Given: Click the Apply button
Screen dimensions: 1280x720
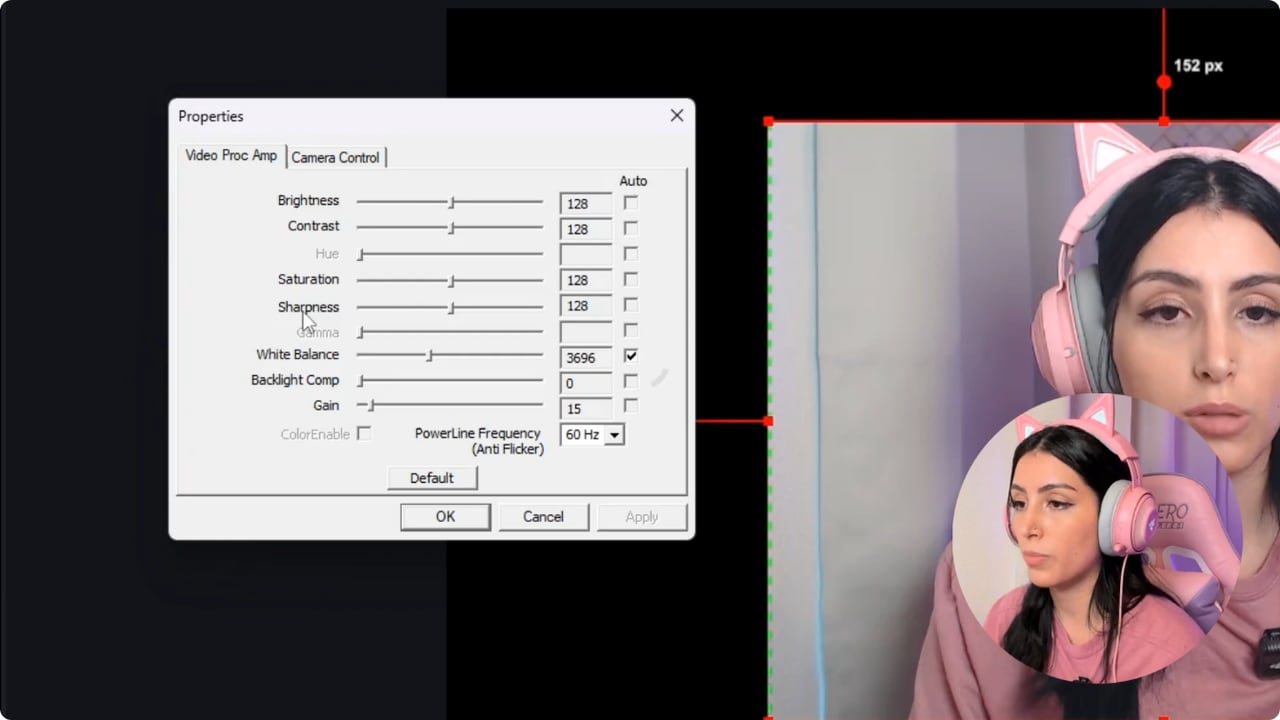Looking at the screenshot, I should click(x=642, y=517).
